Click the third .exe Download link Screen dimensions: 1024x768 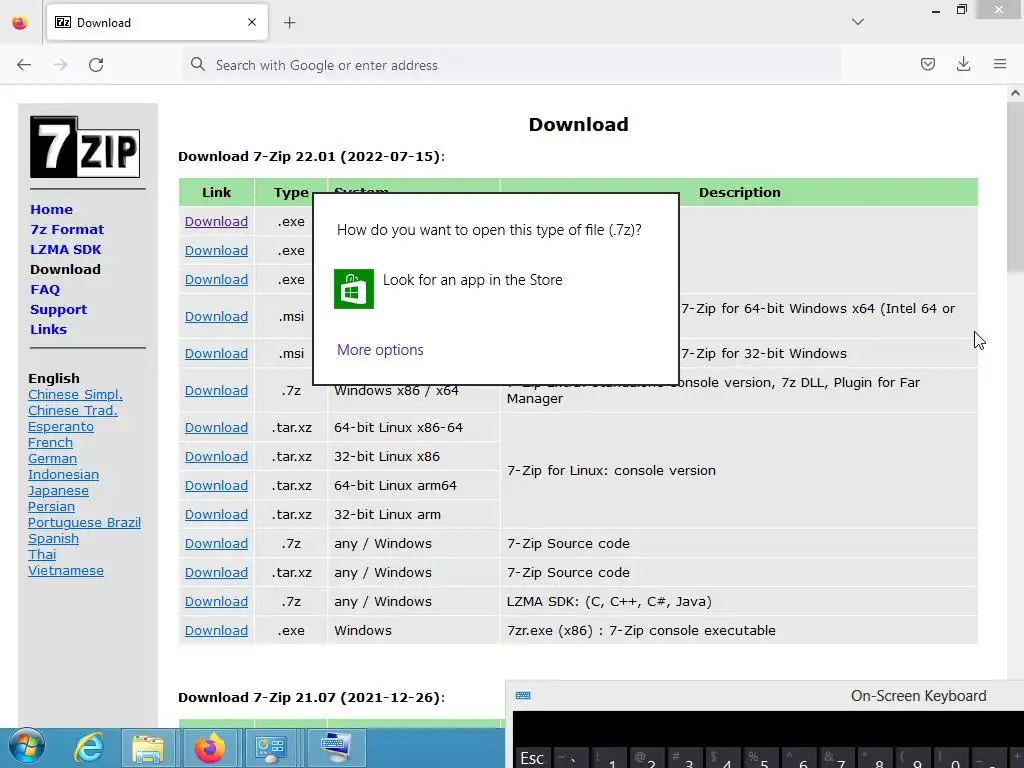216,280
